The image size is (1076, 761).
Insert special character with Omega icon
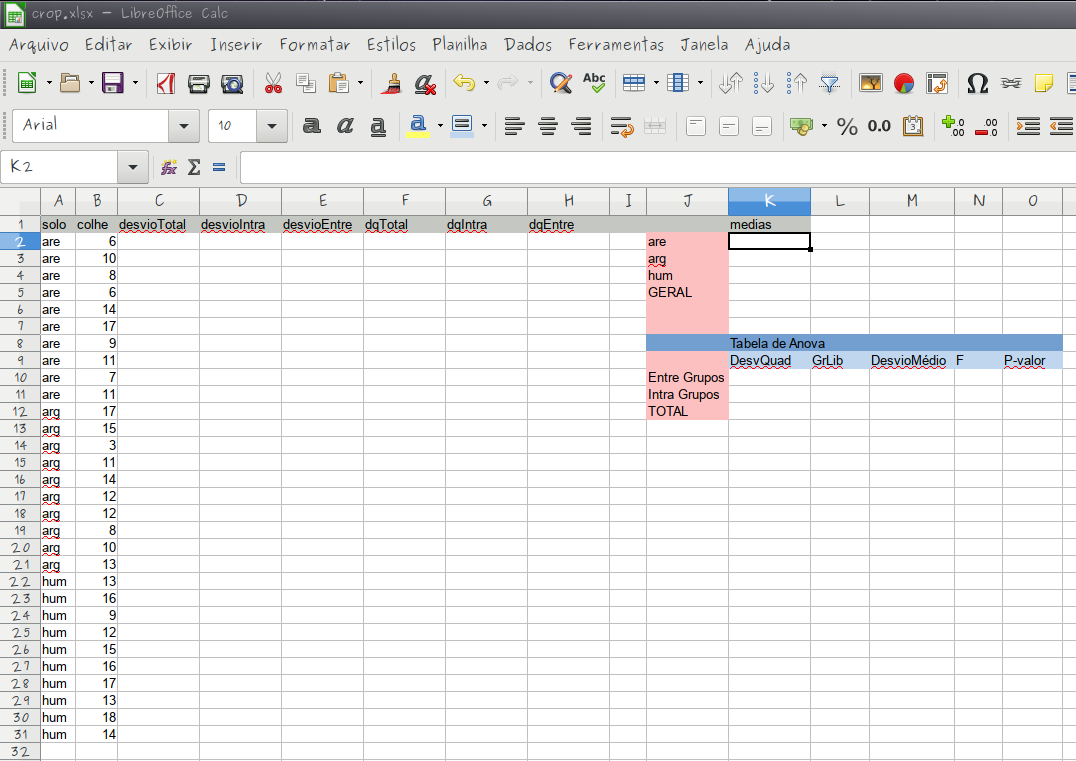coord(977,83)
